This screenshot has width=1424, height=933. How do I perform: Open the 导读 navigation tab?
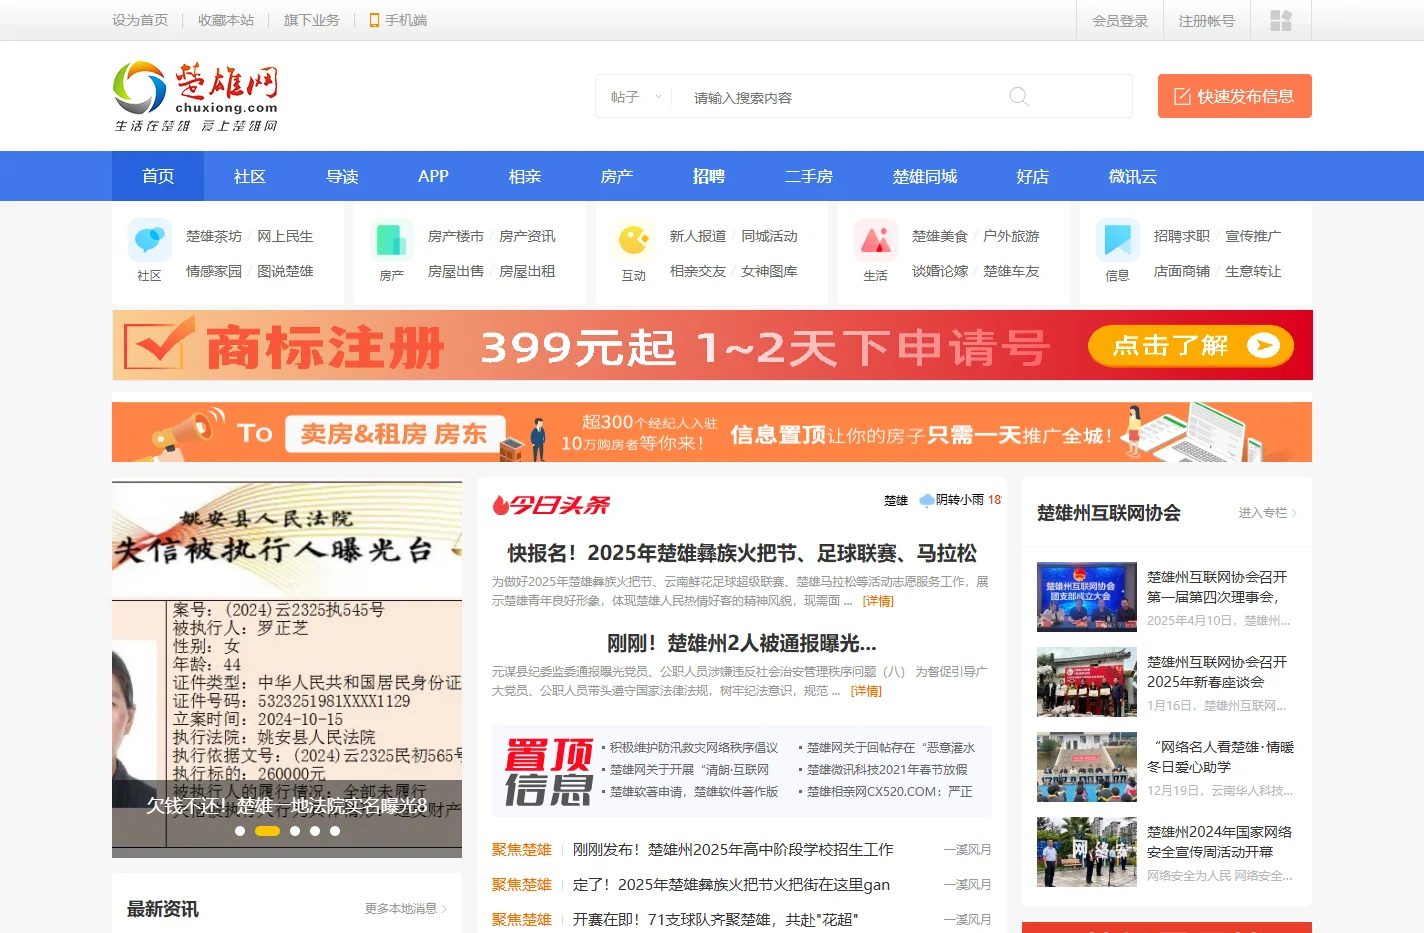coord(342,176)
